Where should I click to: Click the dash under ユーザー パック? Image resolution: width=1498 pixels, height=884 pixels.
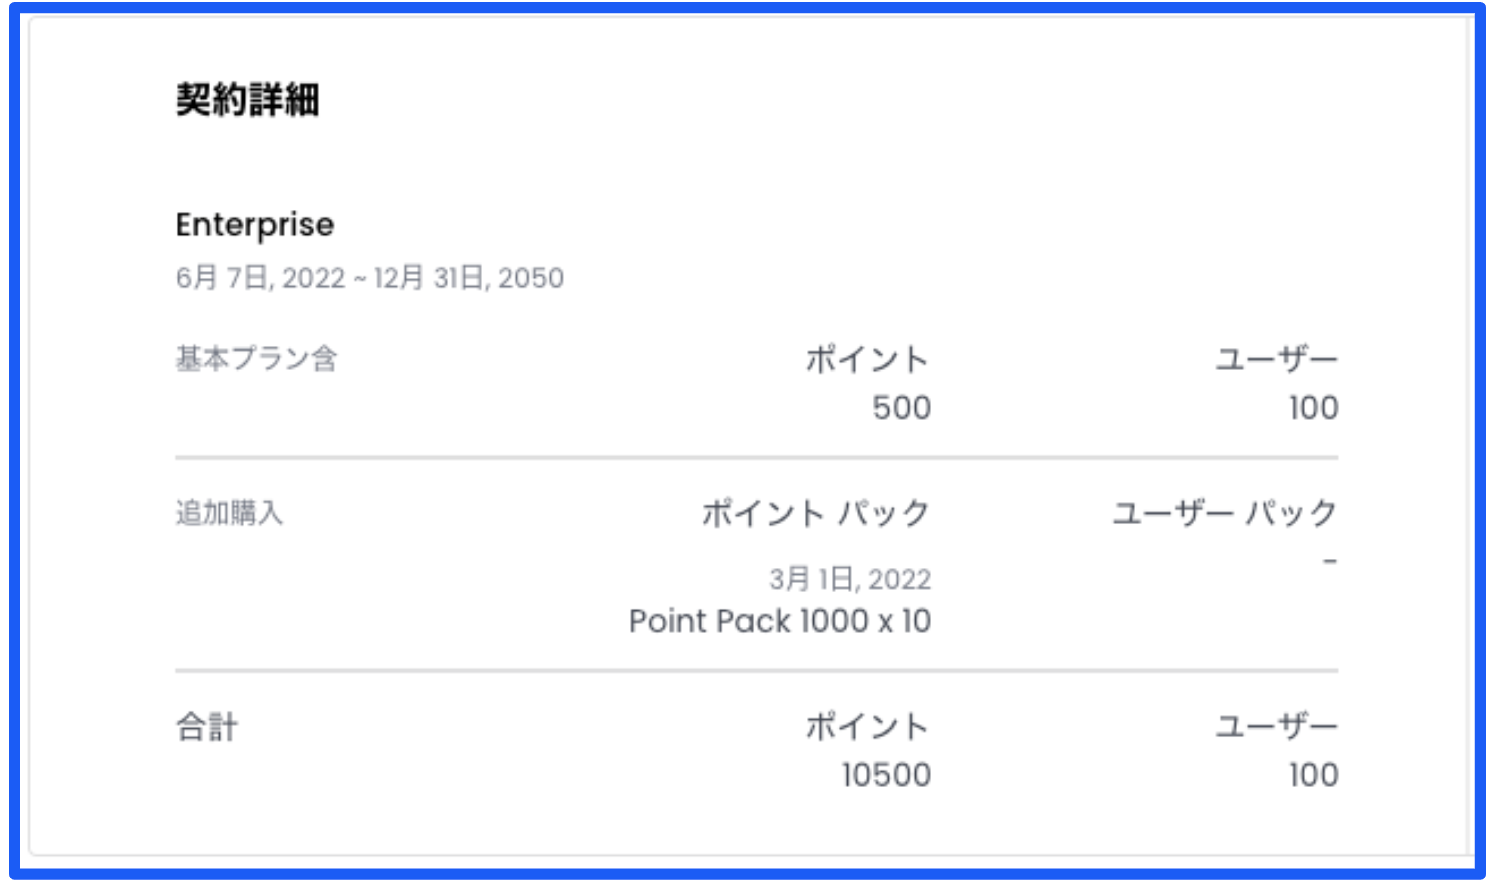(1330, 562)
